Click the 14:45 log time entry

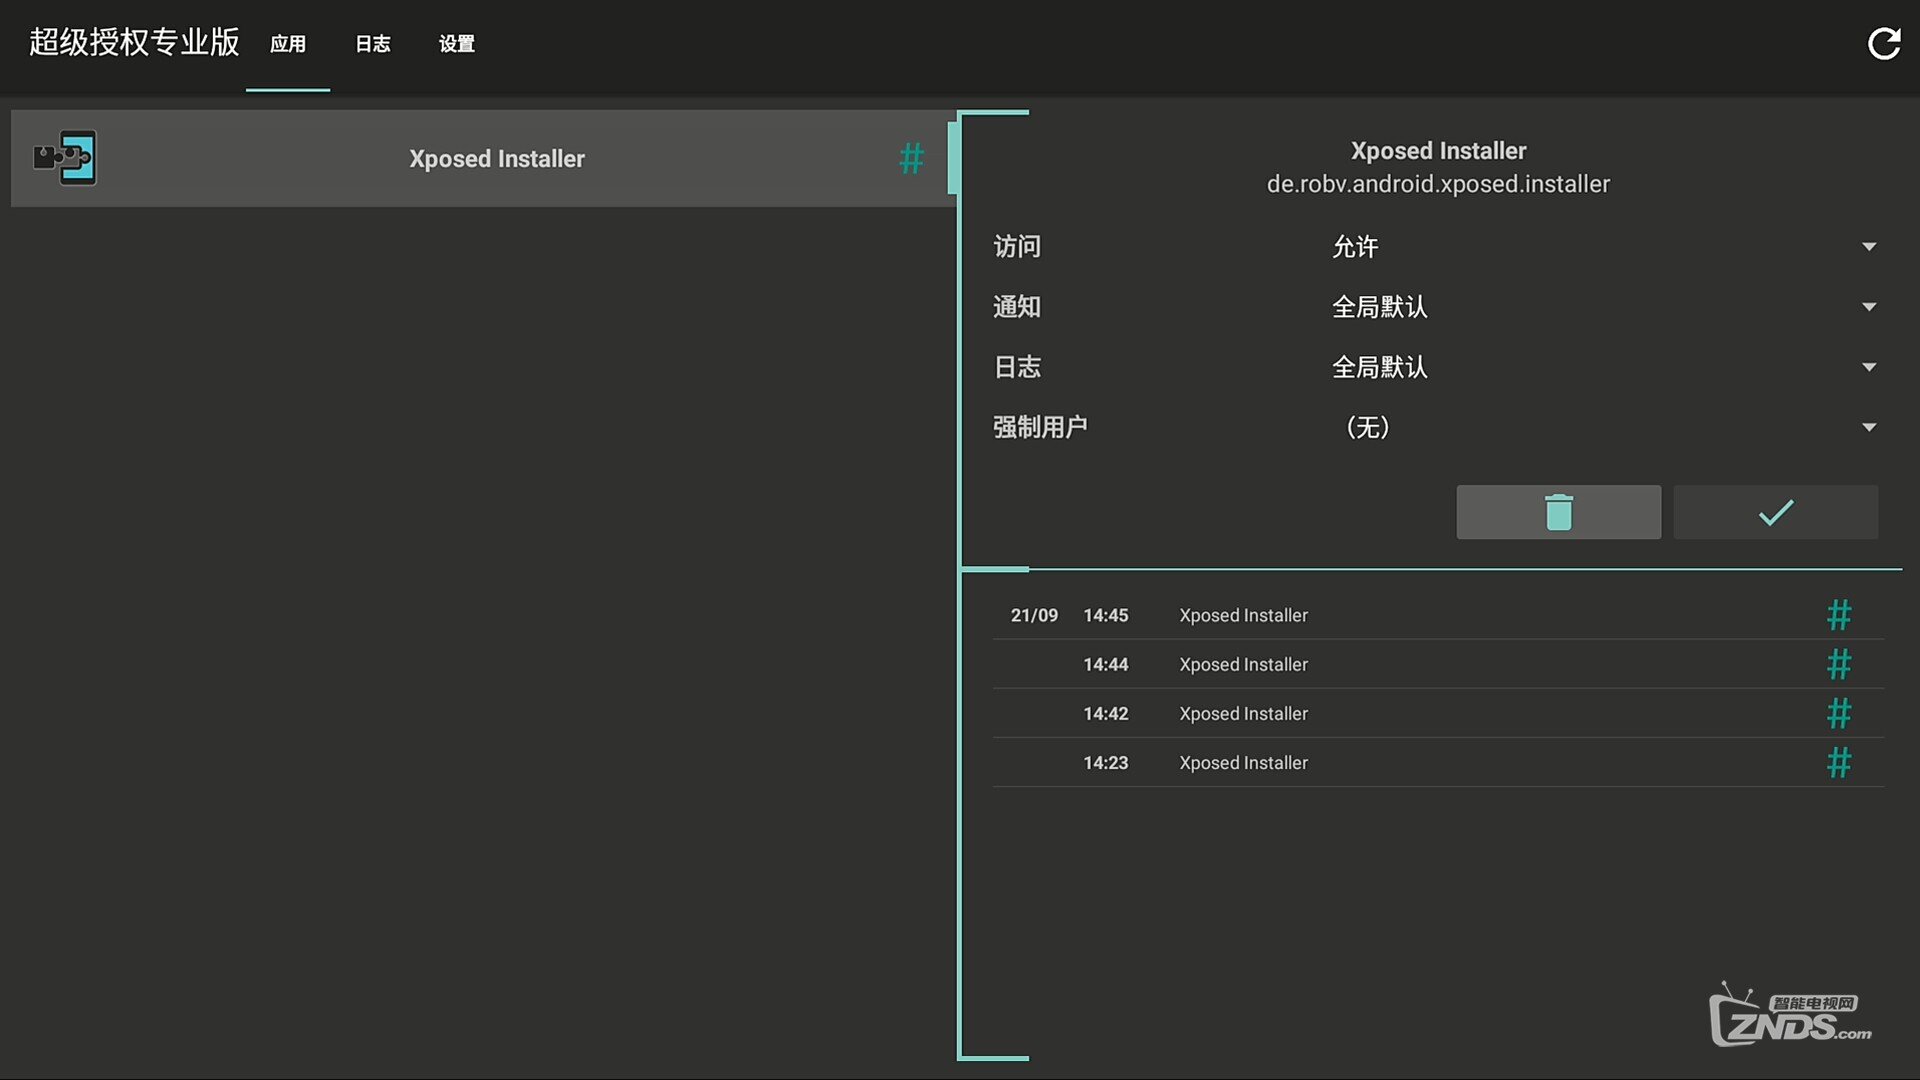tap(1105, 615)
